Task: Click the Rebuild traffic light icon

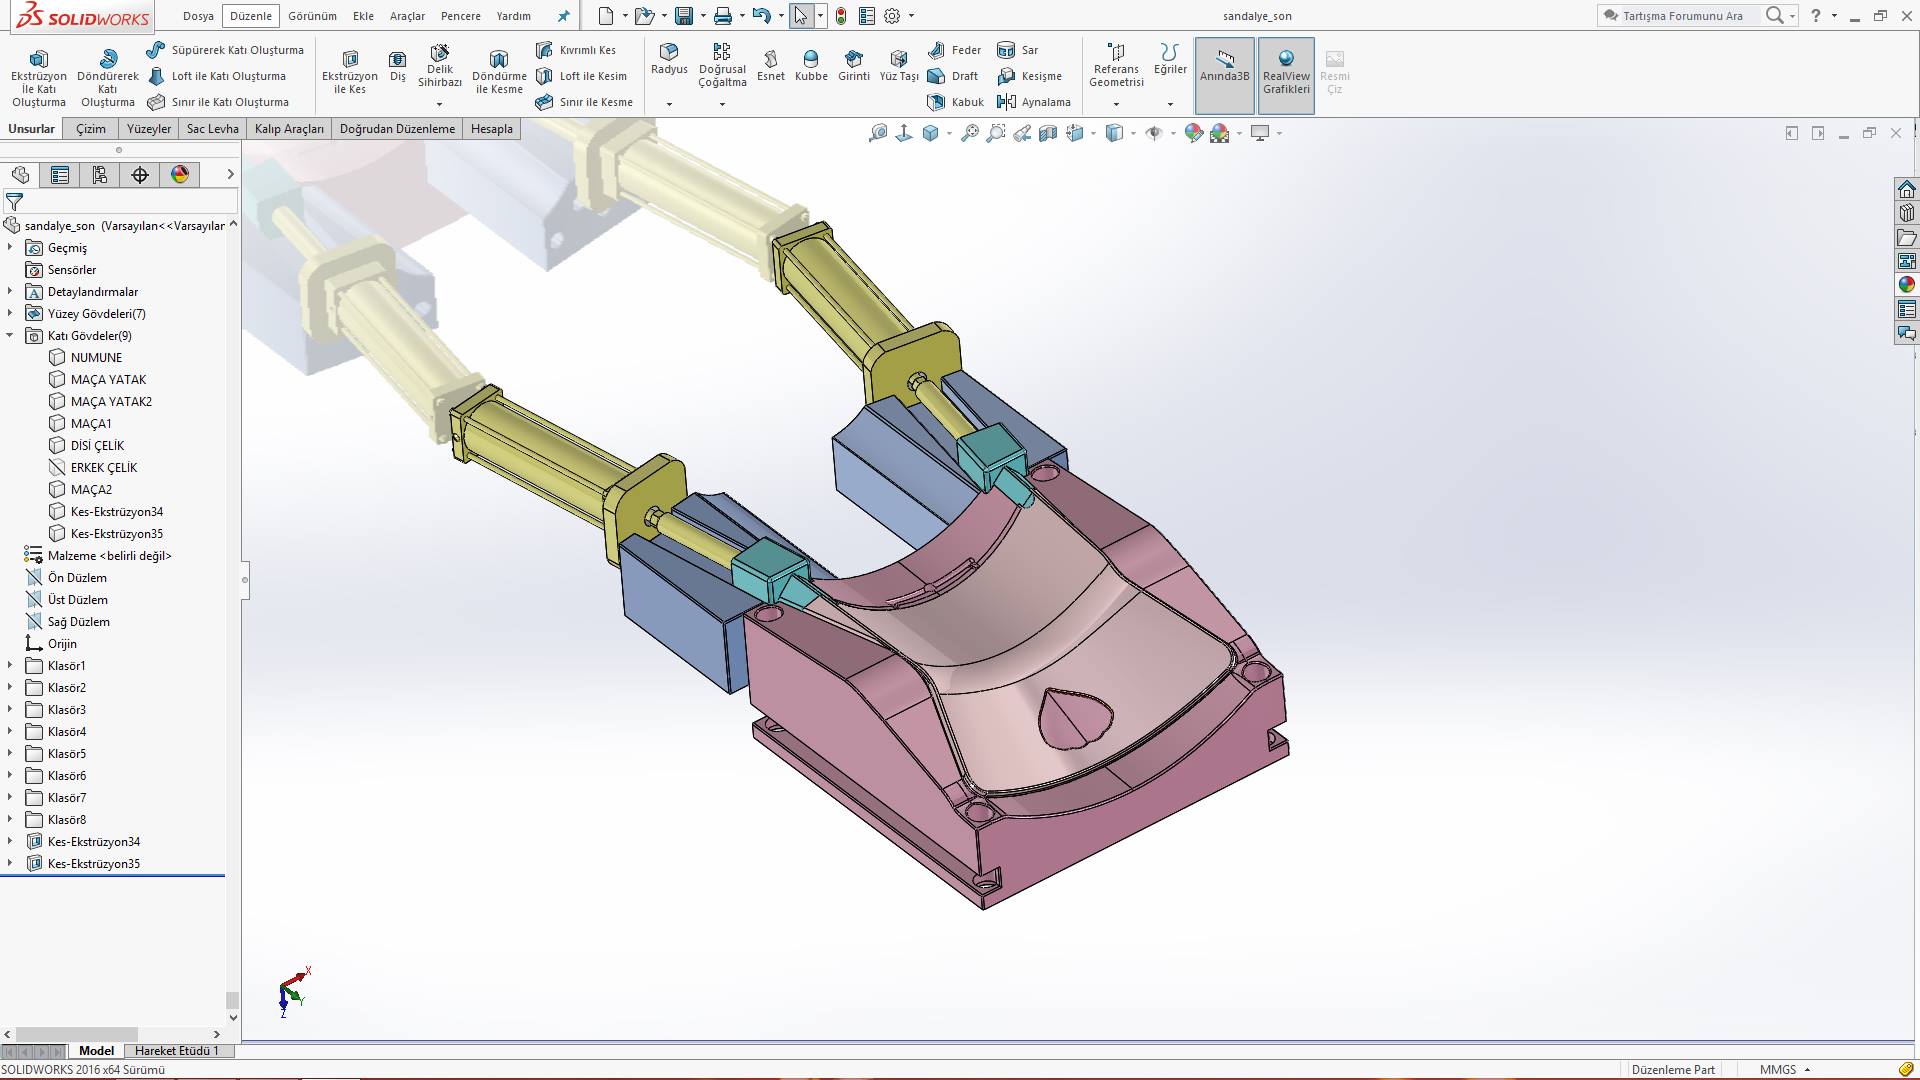Action: click(x=841, y=16)
